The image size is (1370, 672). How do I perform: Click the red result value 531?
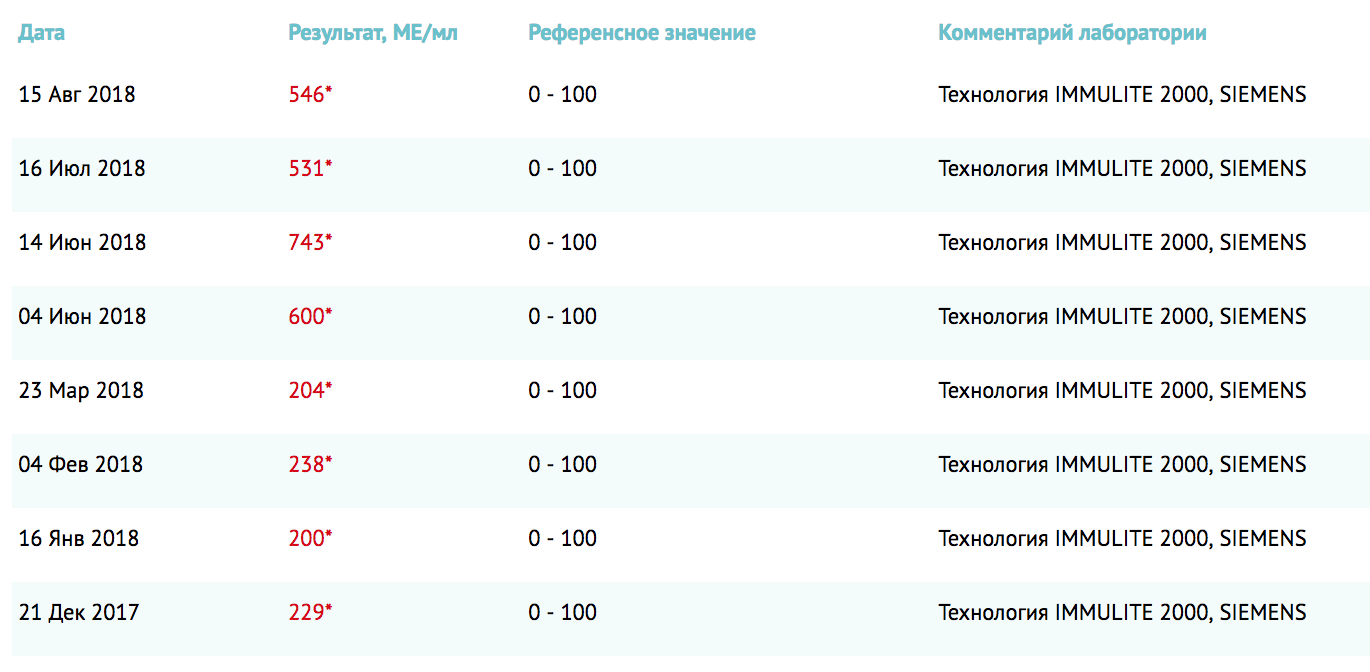307,169
